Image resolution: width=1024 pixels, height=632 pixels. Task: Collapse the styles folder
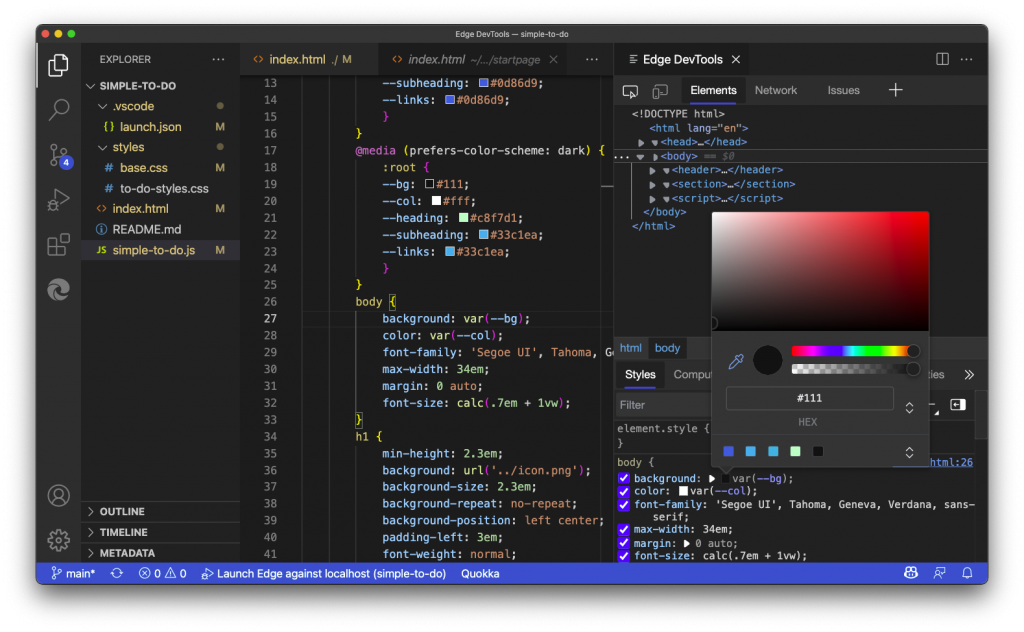103,147
